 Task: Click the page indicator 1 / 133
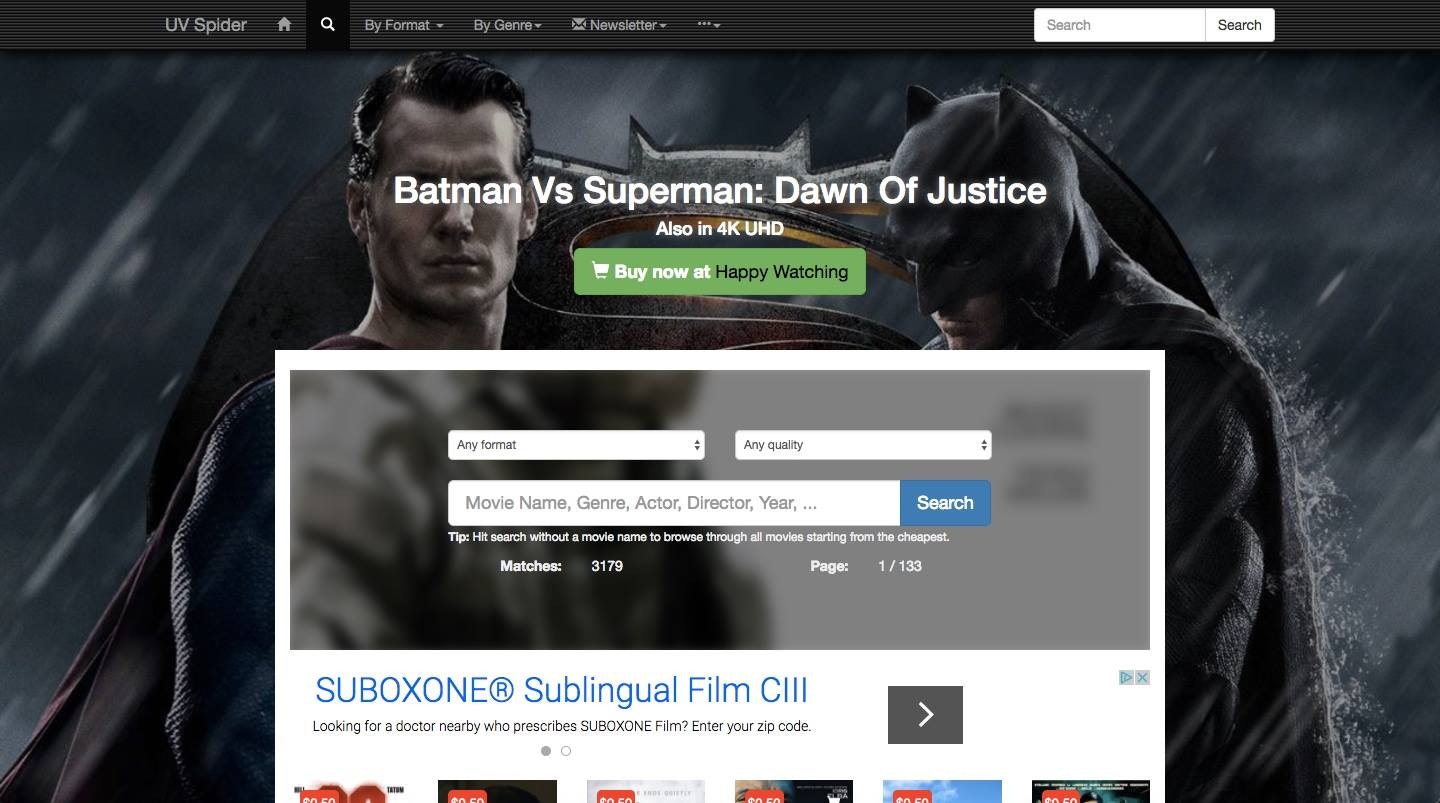900,566
